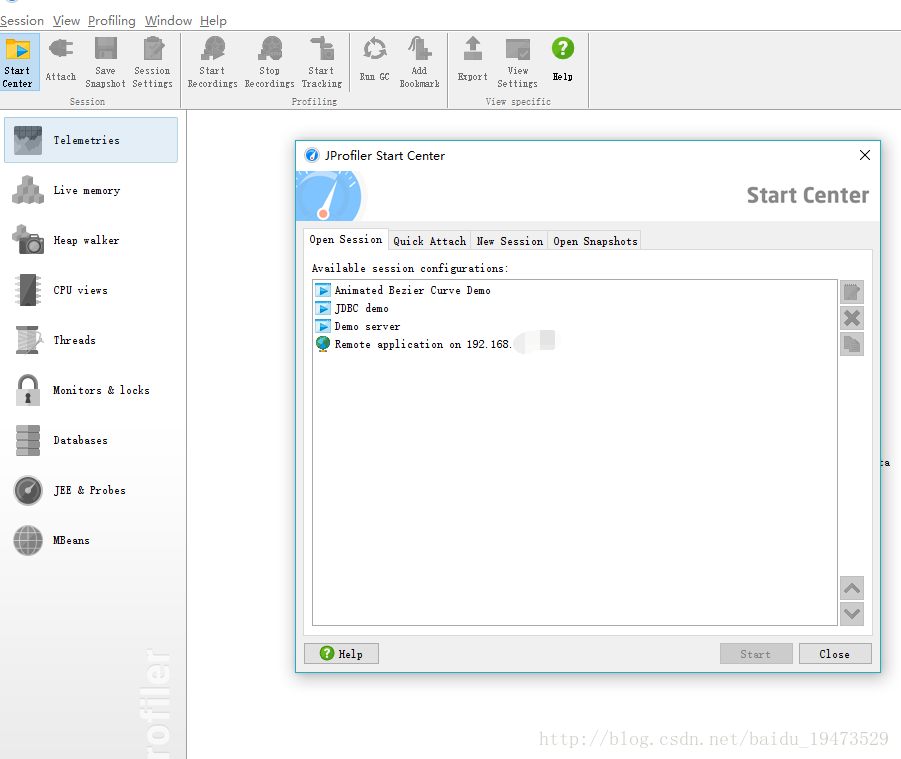Click the Add Bookmark icon
This screenshot has height=759, width=901.
coord(419,48)
